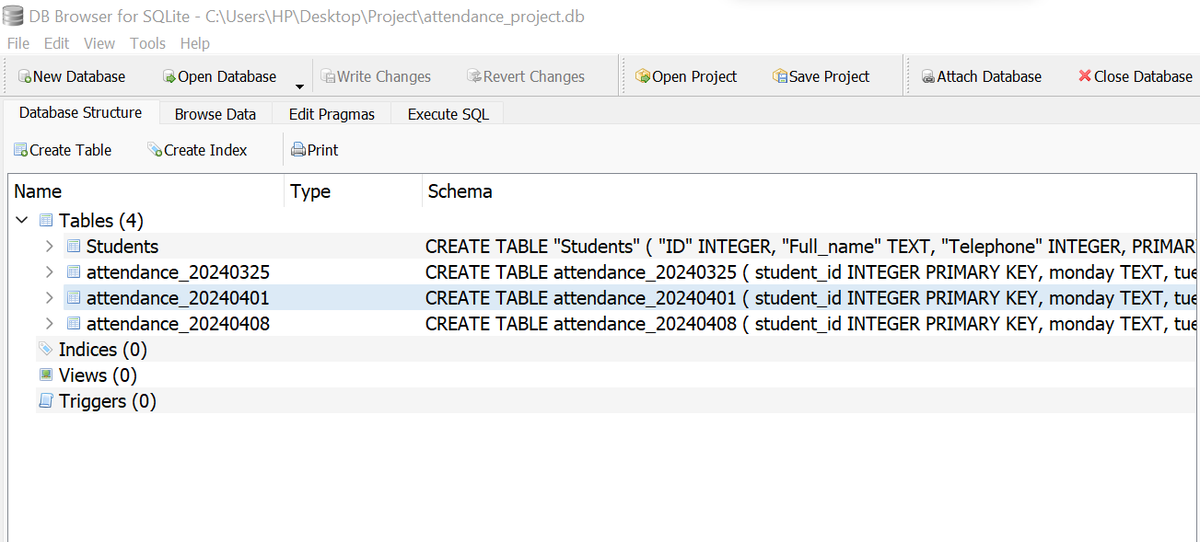Image resolution: width=1200 pixels, height=542 pixels.
Task: Open the Help menu
Action: point(195,43)
